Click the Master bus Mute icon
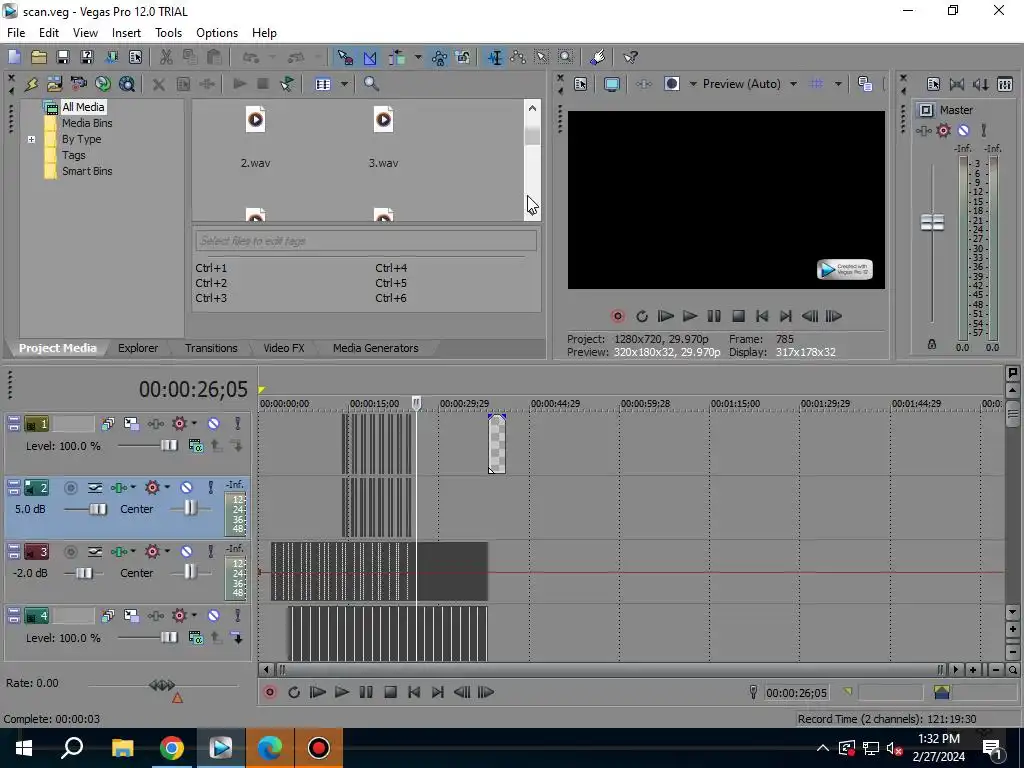1024x768 pixels. point(963,131)
